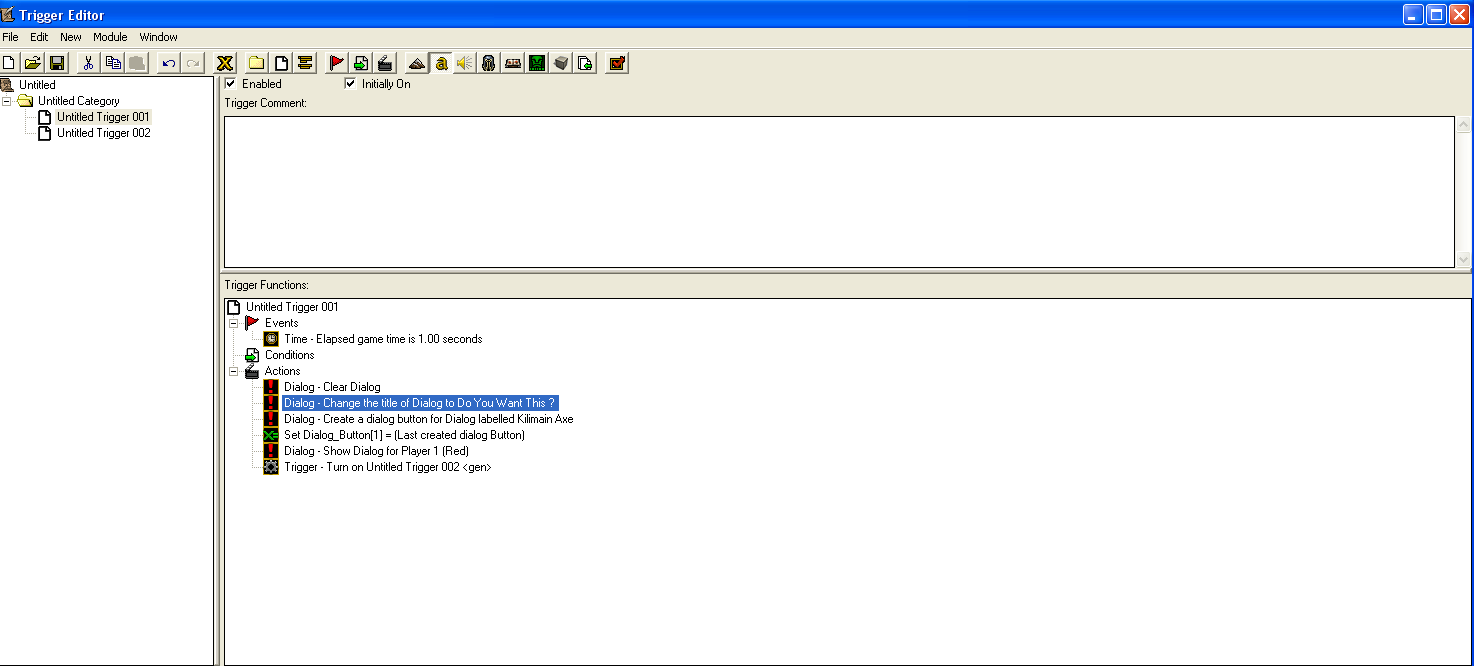1474x666 pixels.
Task: Select the Events label
Action: tap(281, 323)
